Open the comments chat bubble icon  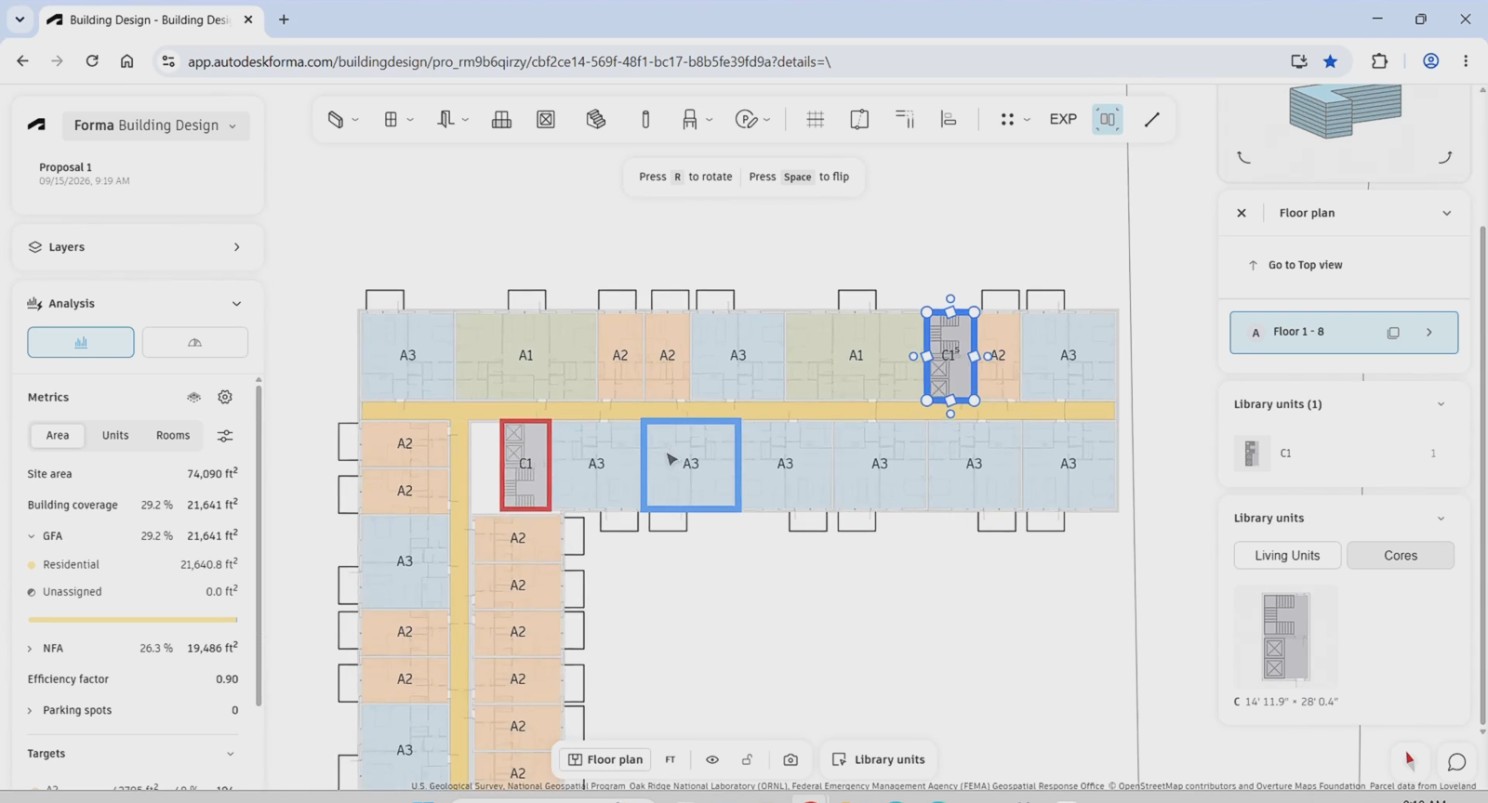click(1457, 763)
